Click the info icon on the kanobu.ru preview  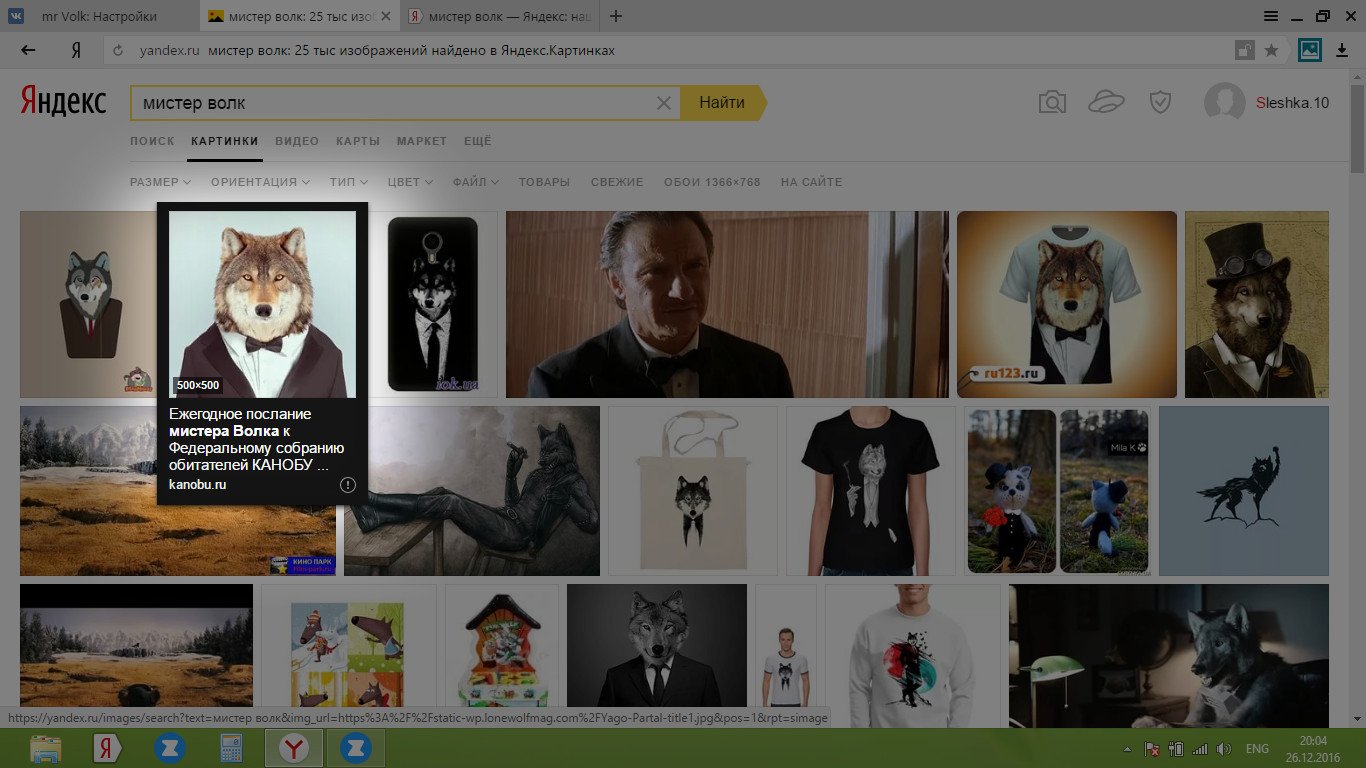click(347, 485)
